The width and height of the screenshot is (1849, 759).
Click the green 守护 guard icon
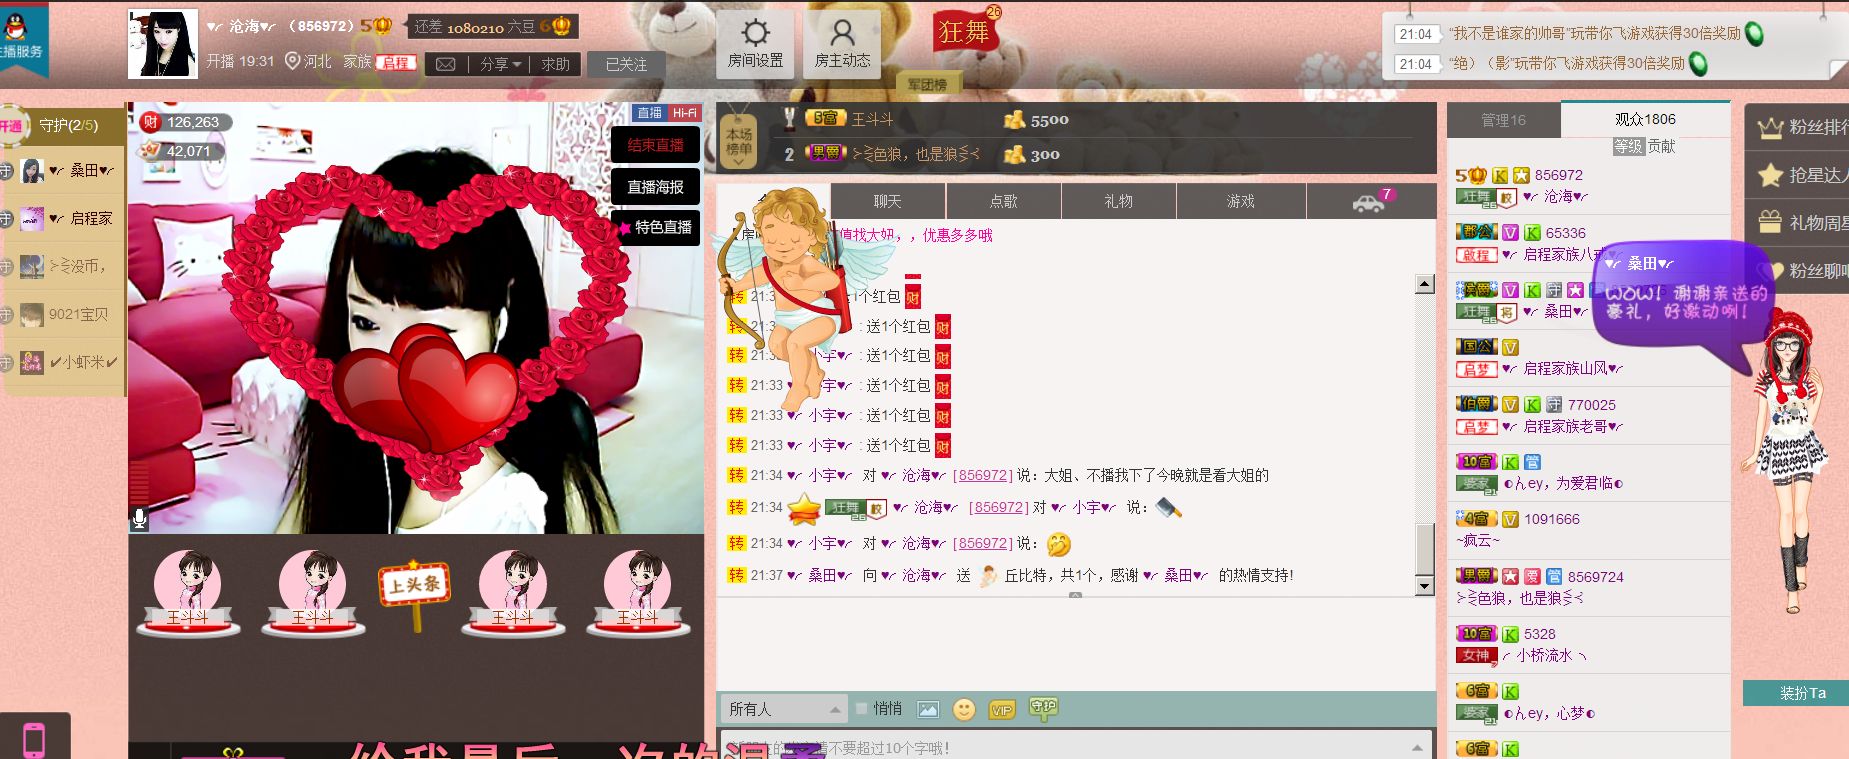[1043, 708]
